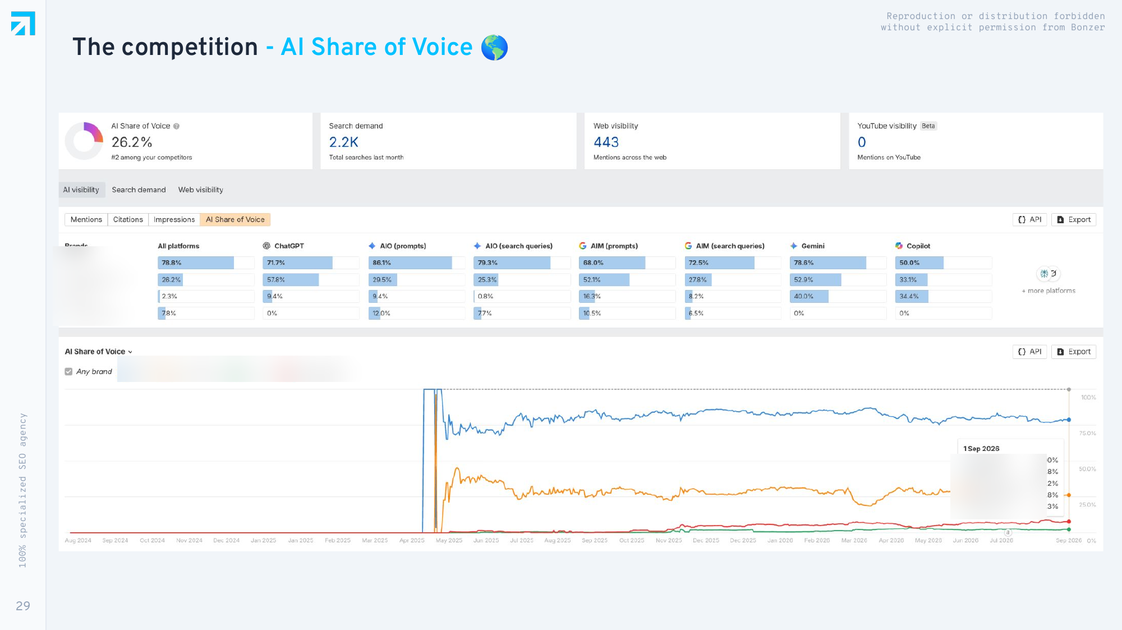Expand the AI Share of Voice chart dropdown
This screenshot has width=1122, height=630.
click(x=99, y=352)
